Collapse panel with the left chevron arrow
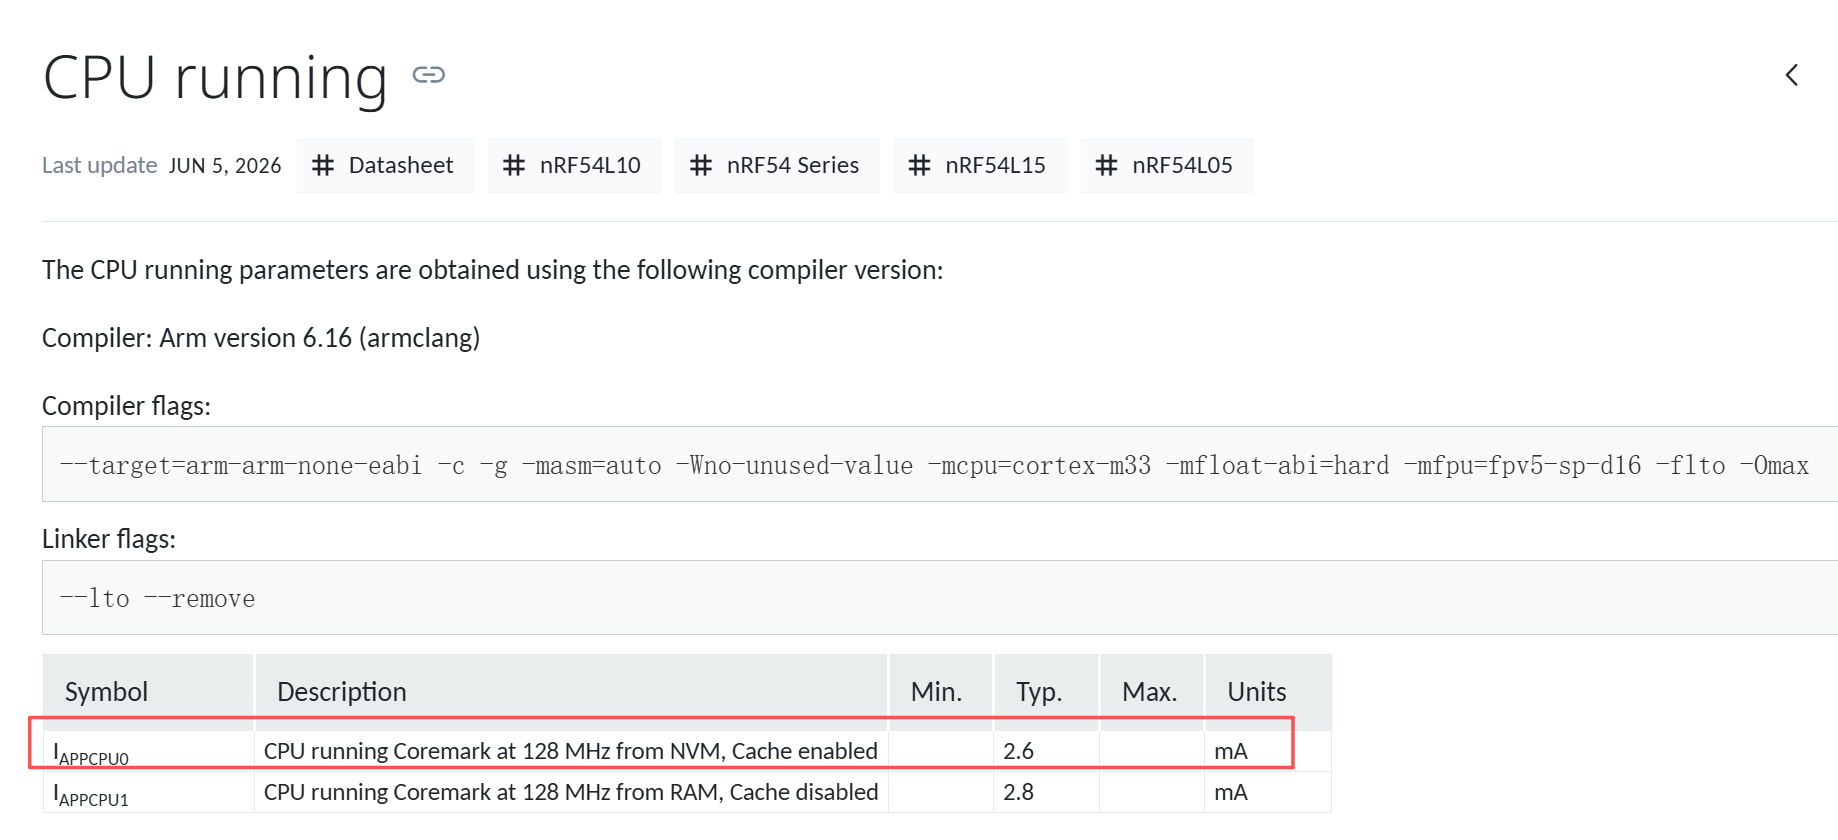1838x840 pixels. point(1792,75)
